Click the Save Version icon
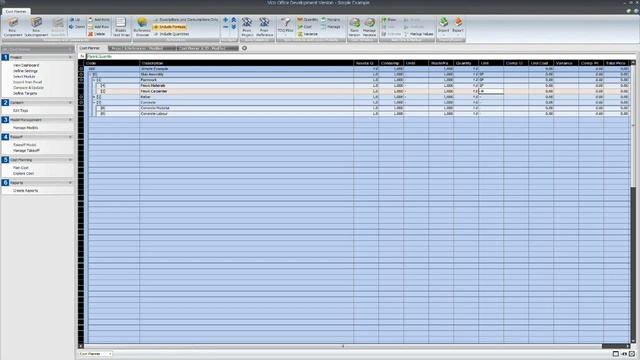Viewport: 640px width, 360px height. 354,27
